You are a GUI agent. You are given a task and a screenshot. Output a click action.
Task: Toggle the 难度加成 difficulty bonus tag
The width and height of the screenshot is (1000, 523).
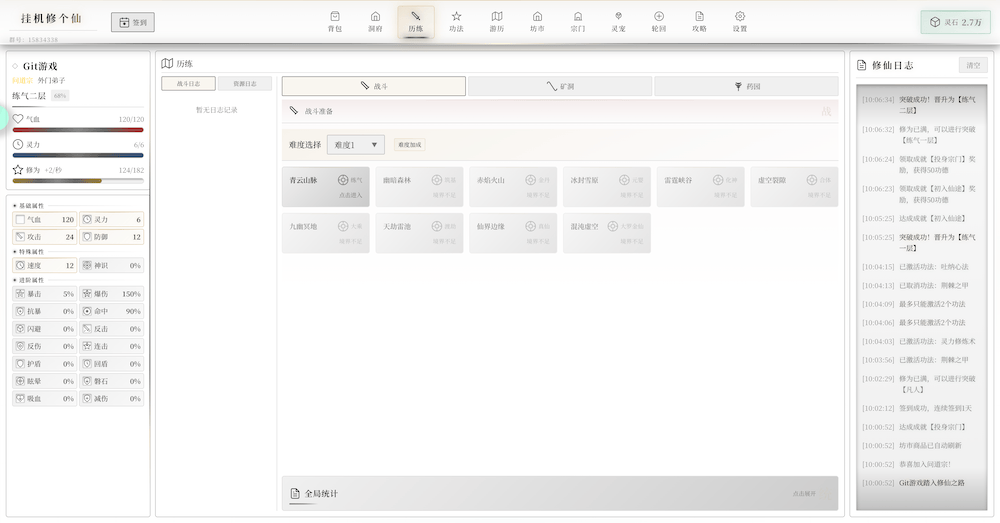coord(409,145)
